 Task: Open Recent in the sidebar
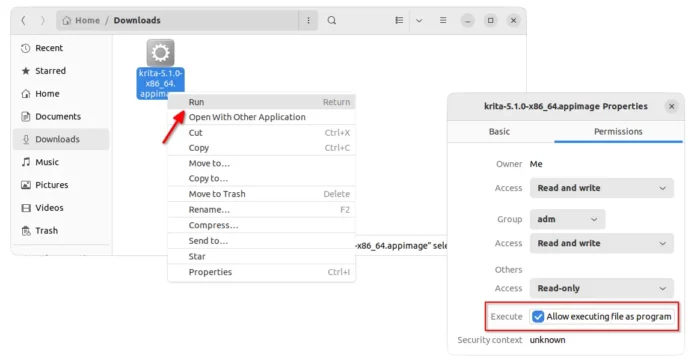coord(61,48)
